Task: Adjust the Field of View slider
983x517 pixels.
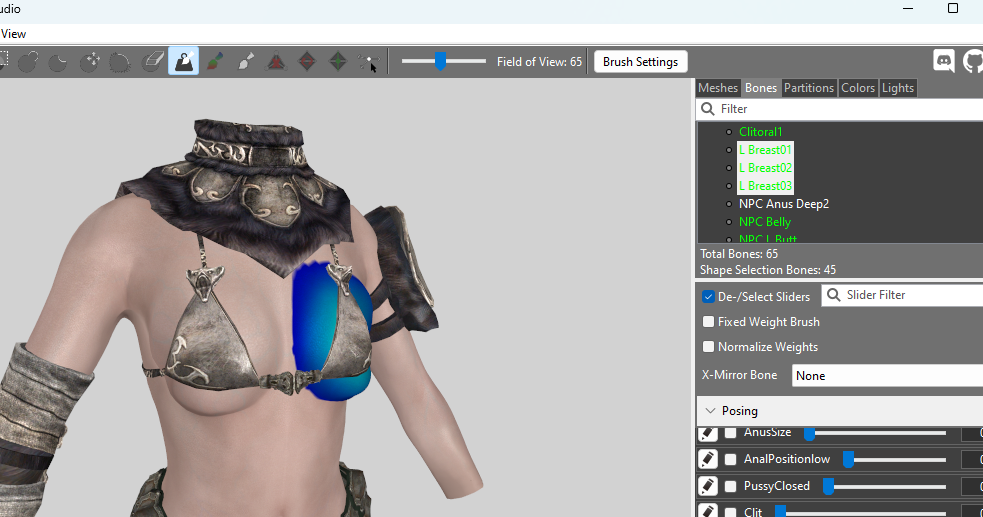Action: 443,61
